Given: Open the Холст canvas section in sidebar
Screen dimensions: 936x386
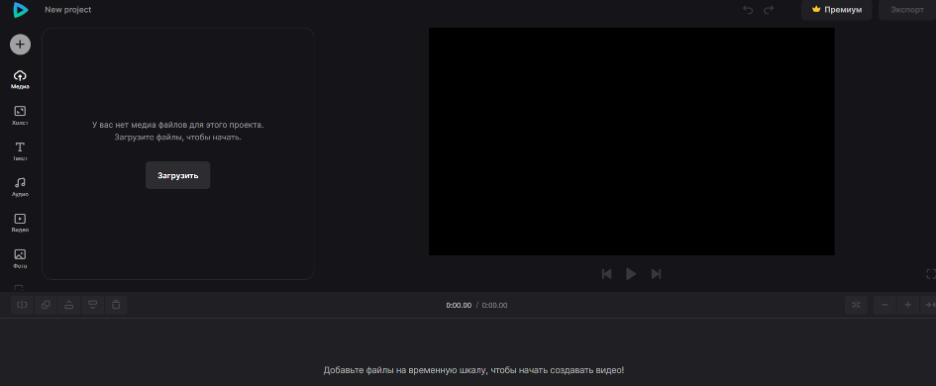Looking at the screenshot, I should [x=20, y=115].
